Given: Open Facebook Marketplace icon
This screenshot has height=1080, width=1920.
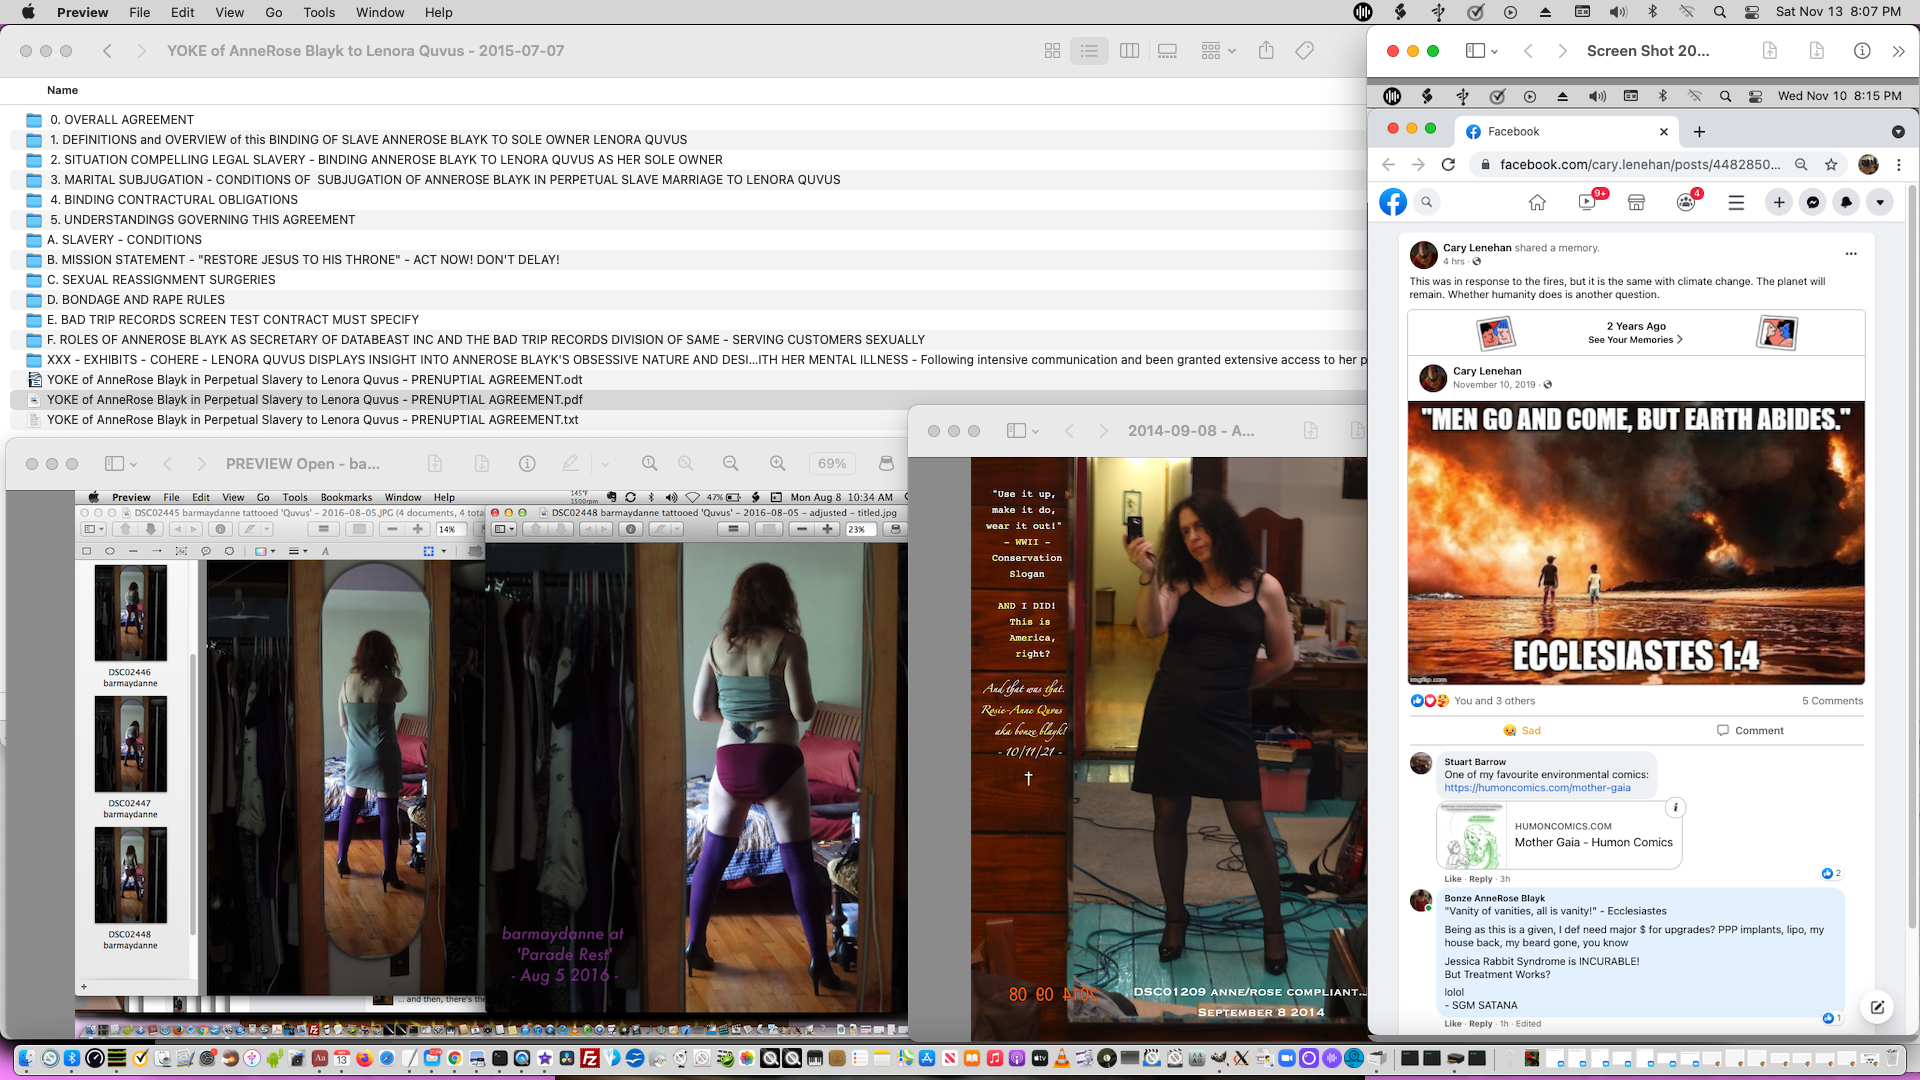Looking at the screenshot, I should click(1636, 202).
